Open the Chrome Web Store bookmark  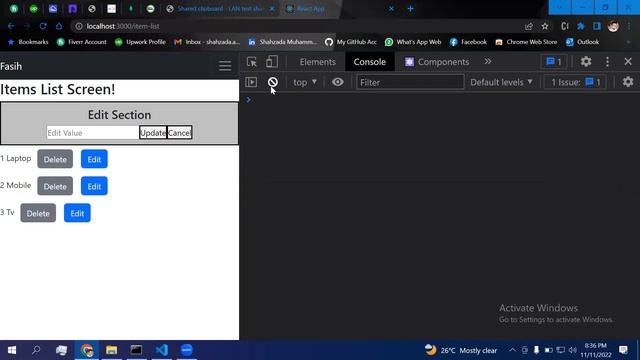526,42
